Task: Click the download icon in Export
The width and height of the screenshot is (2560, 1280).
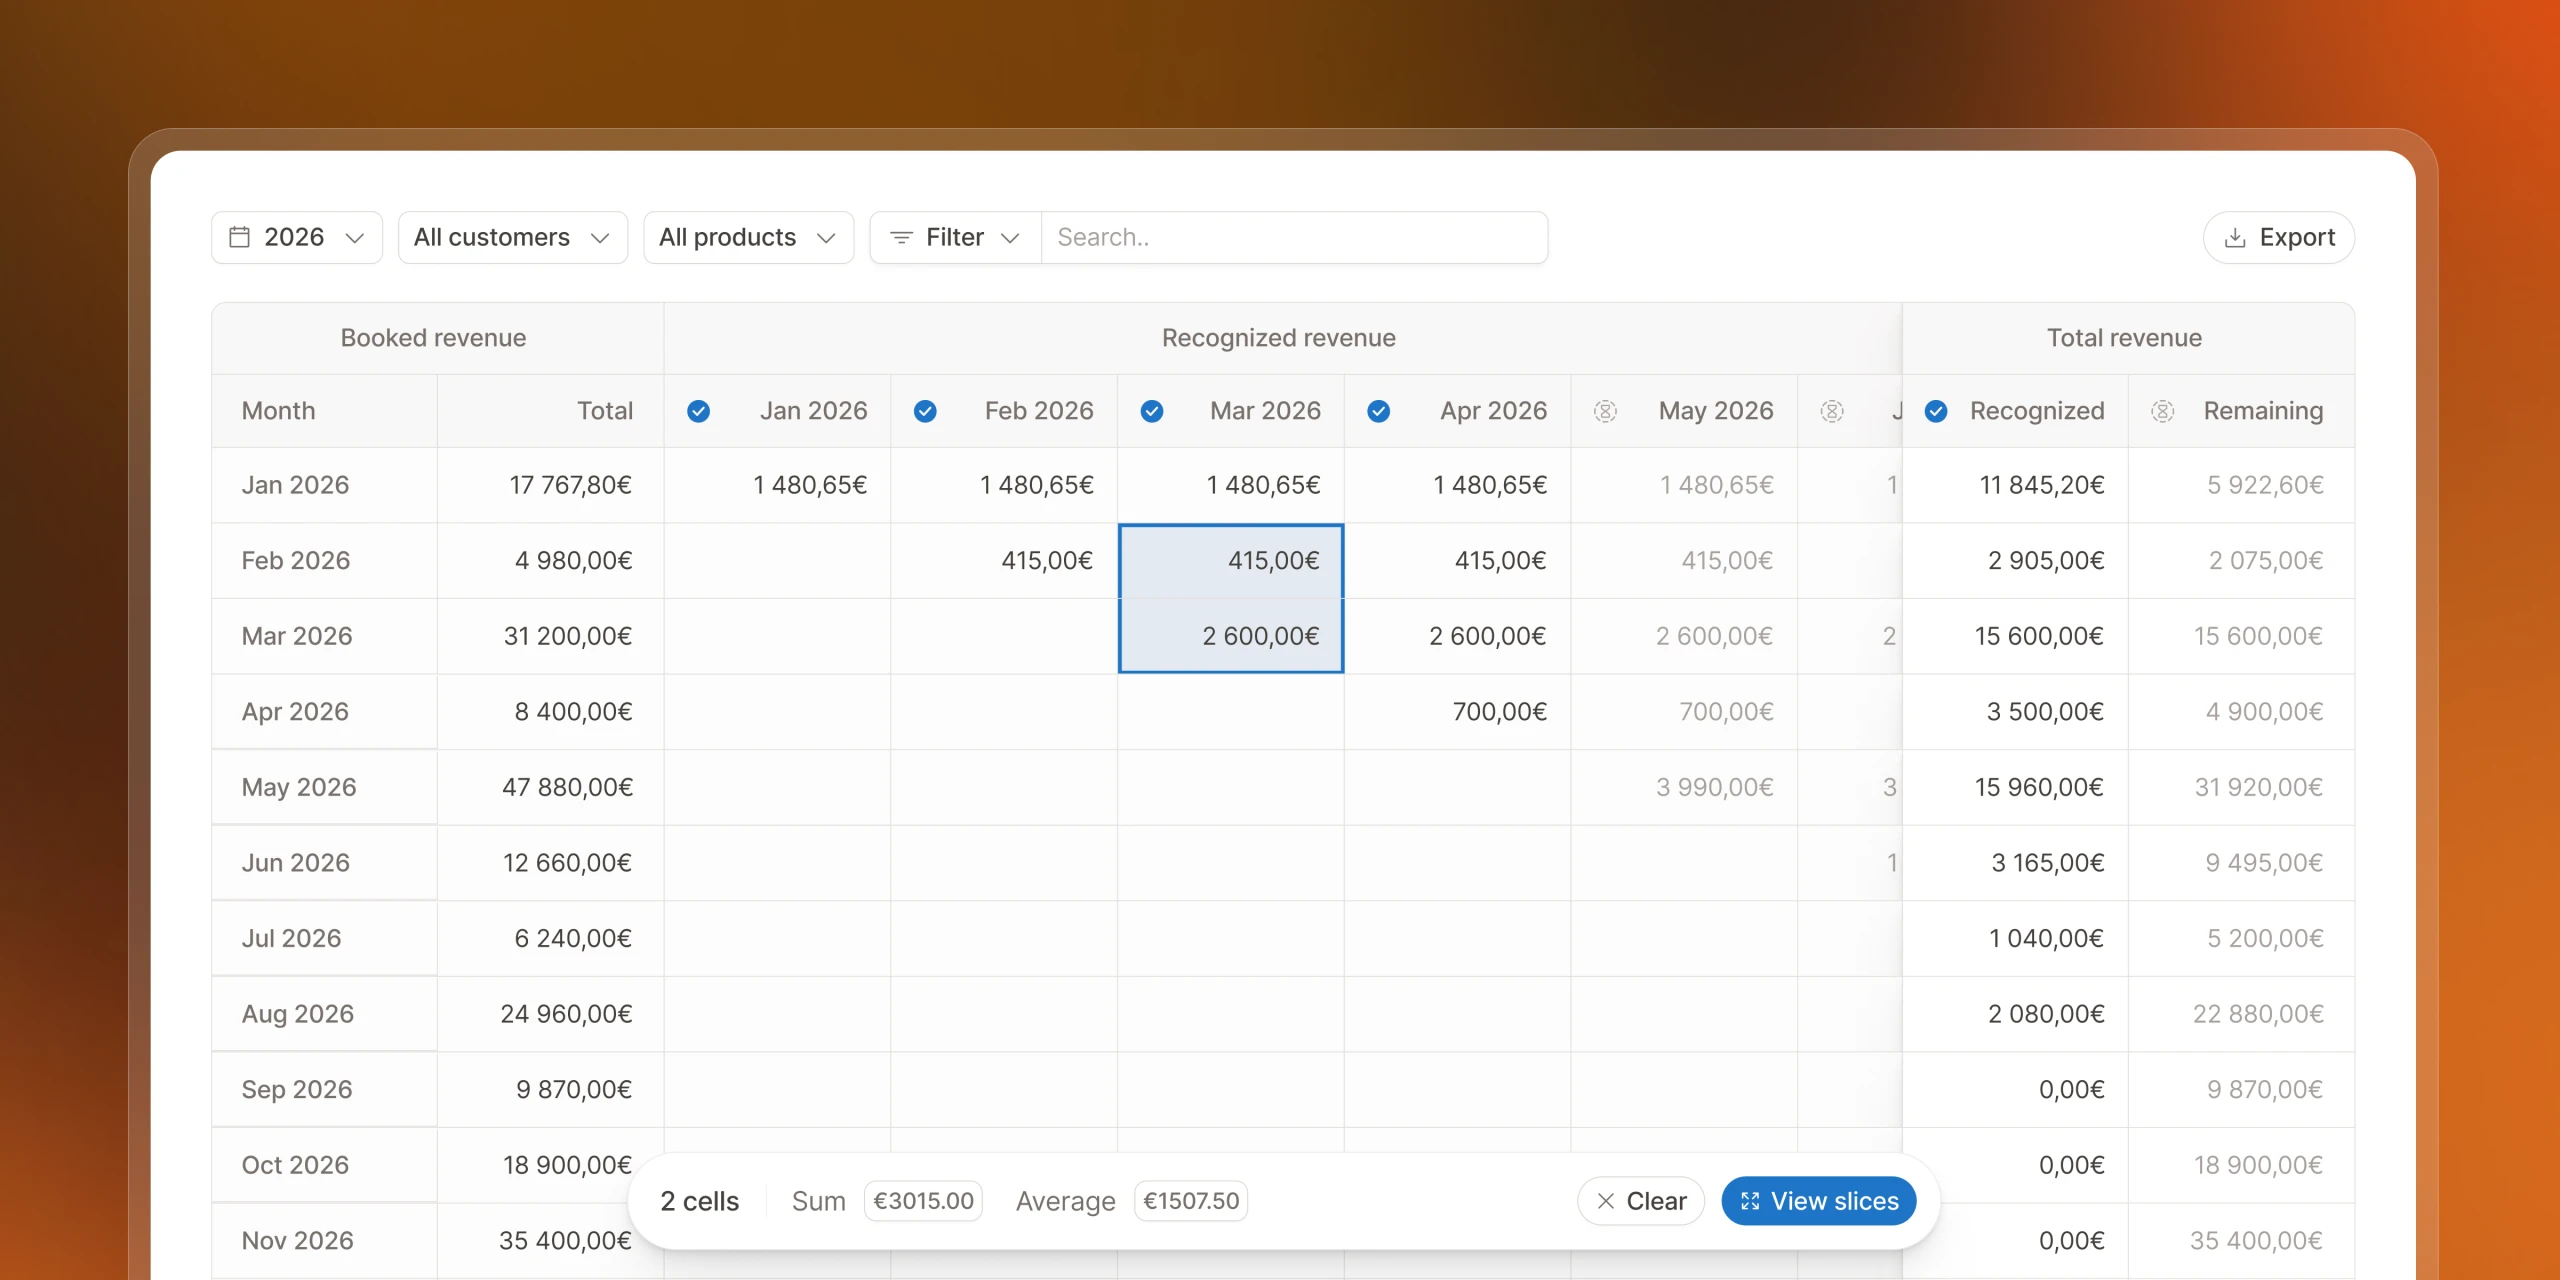Action: click(2235, 238)
